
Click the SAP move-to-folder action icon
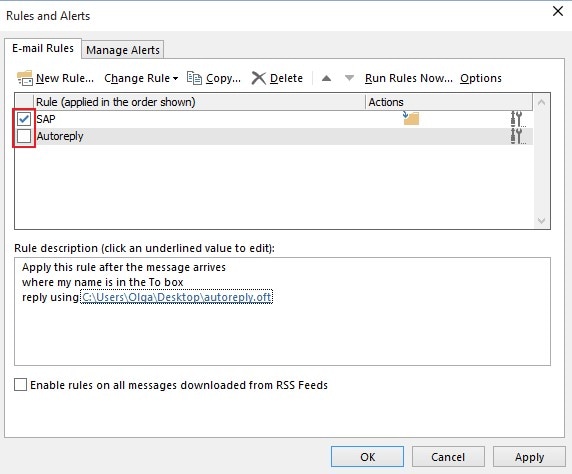tap(411, 118)
